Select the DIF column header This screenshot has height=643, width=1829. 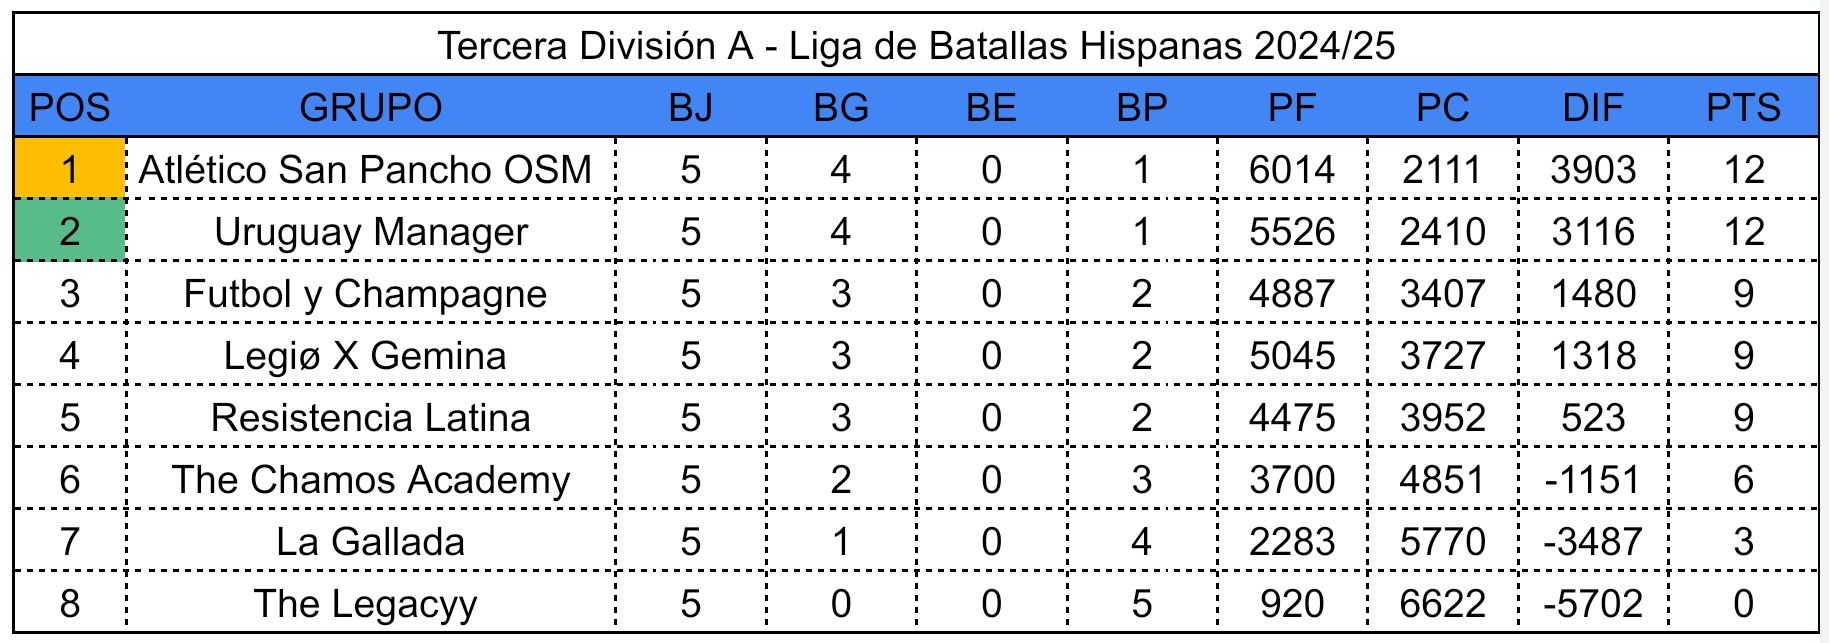(1592, 107)
